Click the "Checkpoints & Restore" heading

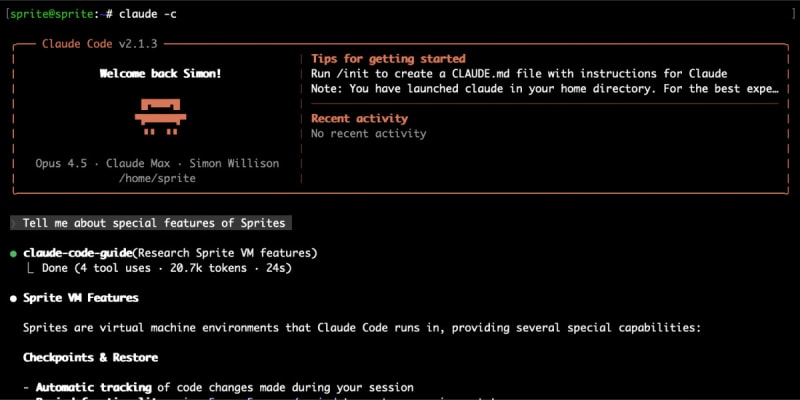90,358
